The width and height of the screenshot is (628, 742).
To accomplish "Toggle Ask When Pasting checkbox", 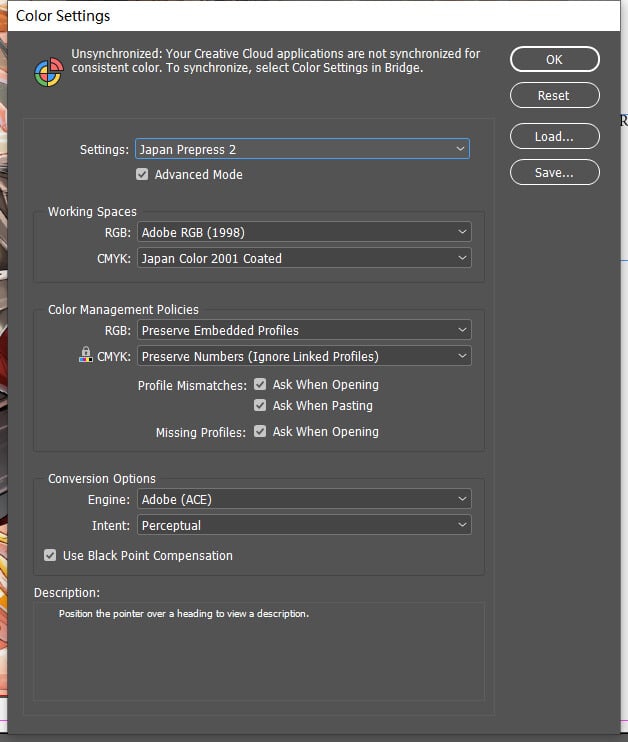I will (260, 406).
